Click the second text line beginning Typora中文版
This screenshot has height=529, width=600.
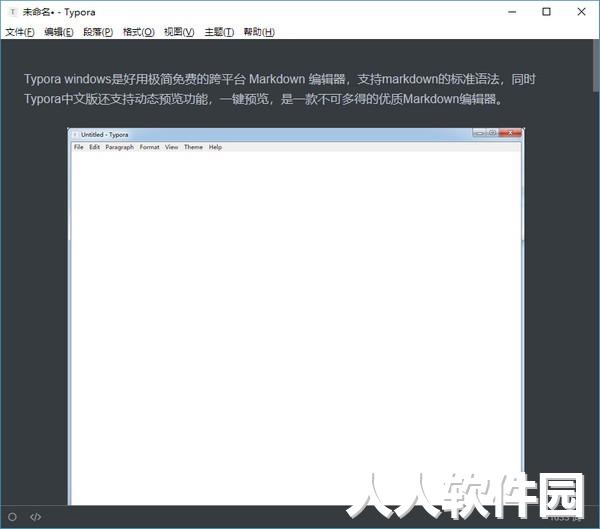[x=264, y=99]
